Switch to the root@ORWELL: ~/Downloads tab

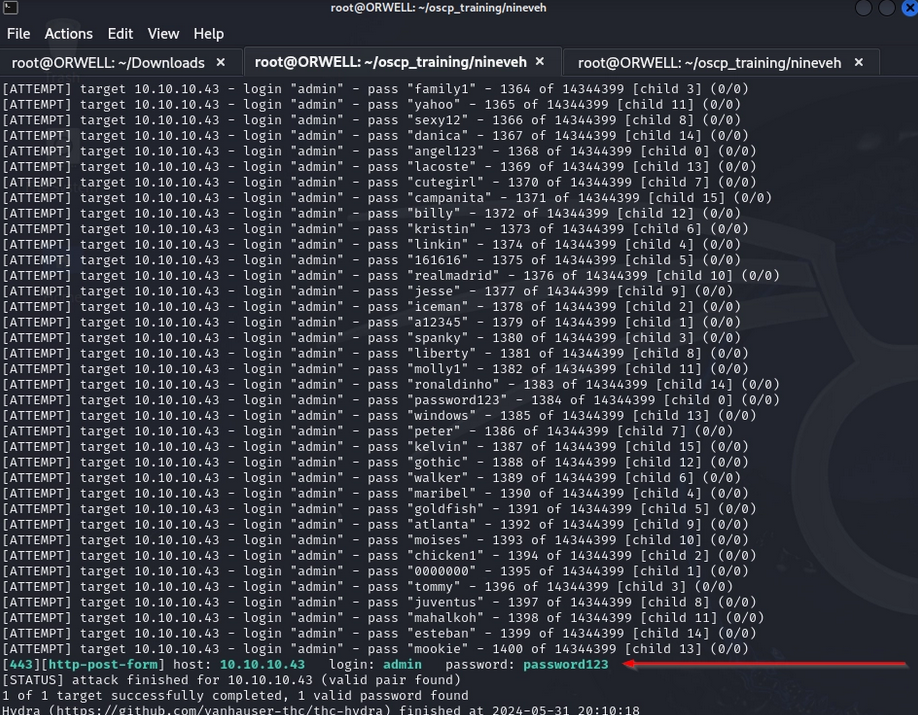point(108,62)
